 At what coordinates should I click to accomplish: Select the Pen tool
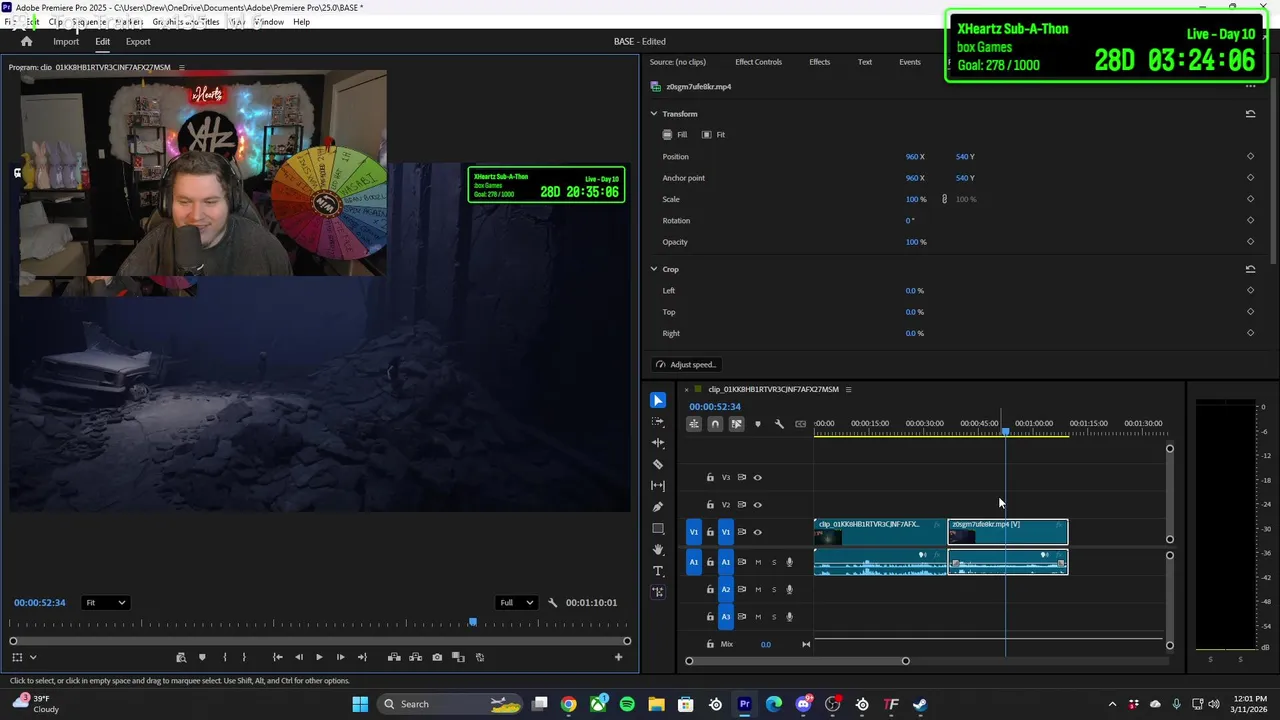pyautogui.click(x=658, y=507)
